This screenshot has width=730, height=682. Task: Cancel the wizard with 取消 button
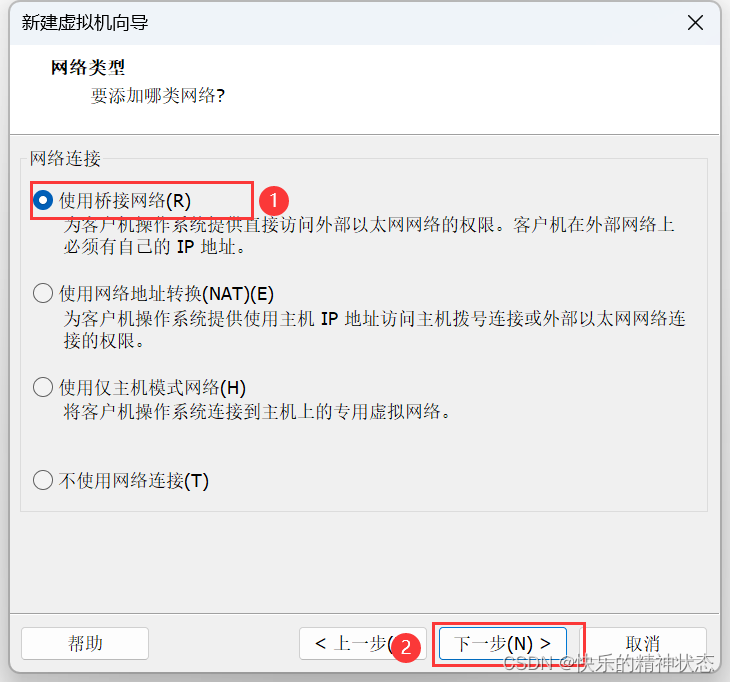(643, 643)
